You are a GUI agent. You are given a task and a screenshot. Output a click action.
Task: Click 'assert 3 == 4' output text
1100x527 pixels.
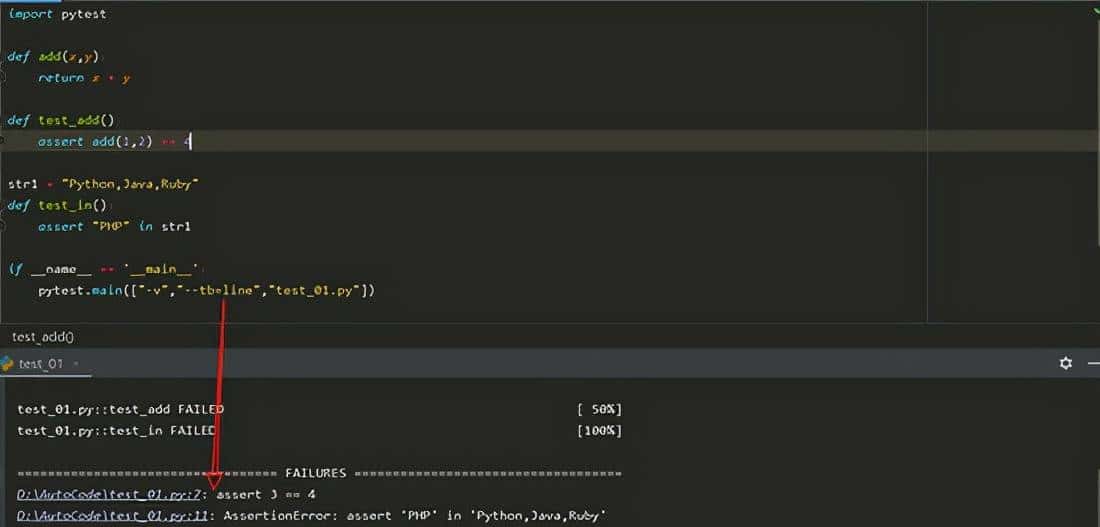(266, 495)
